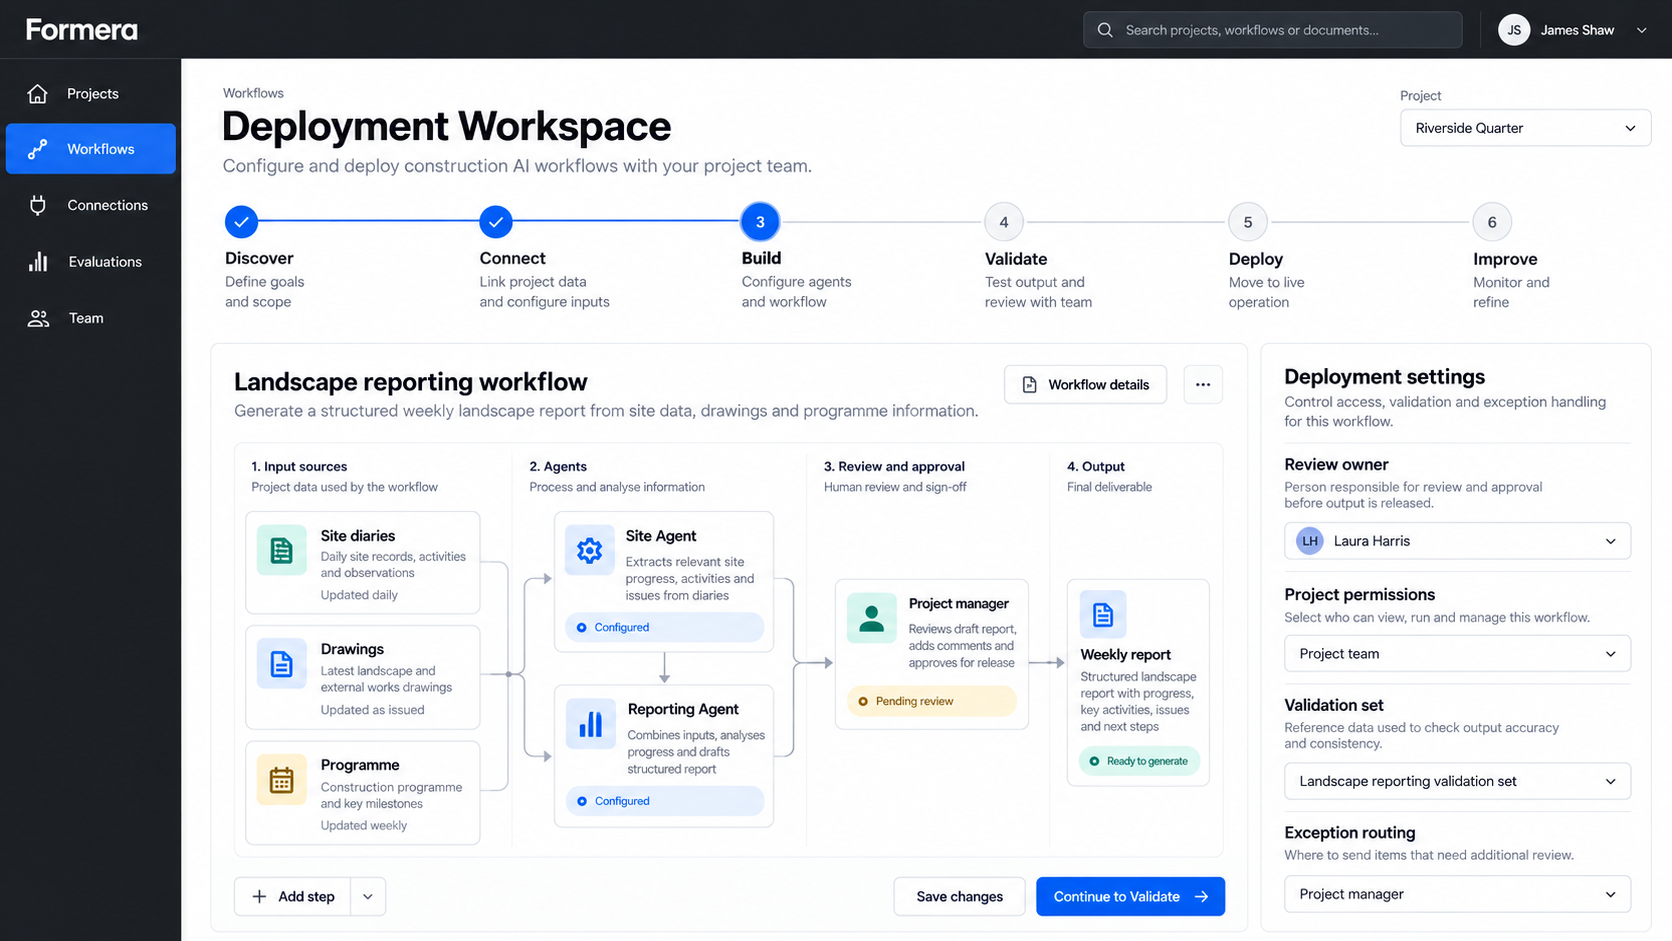This screenshot has height=941, width=1672.
Task: Click the LH avatar for Laura Harris
Action: (1310, 541)
